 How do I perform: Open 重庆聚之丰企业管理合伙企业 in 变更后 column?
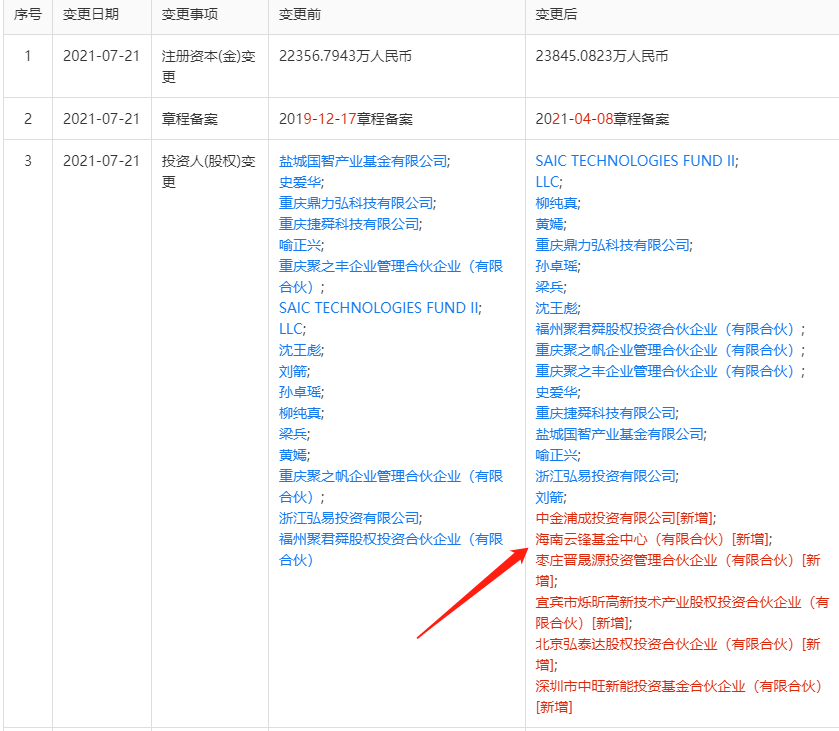(x=668, y=371)
